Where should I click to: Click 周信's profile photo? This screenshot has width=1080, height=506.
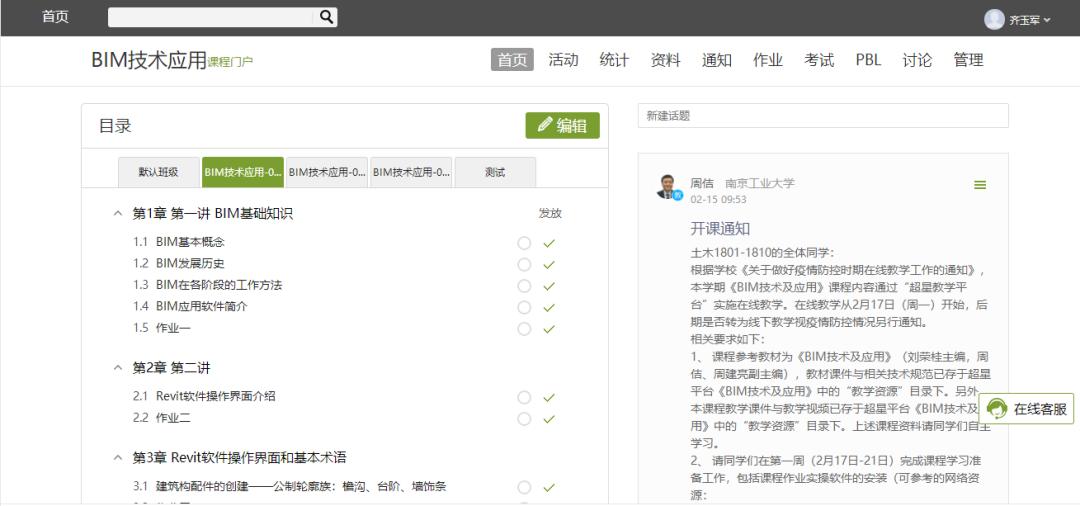pos(667,187)
